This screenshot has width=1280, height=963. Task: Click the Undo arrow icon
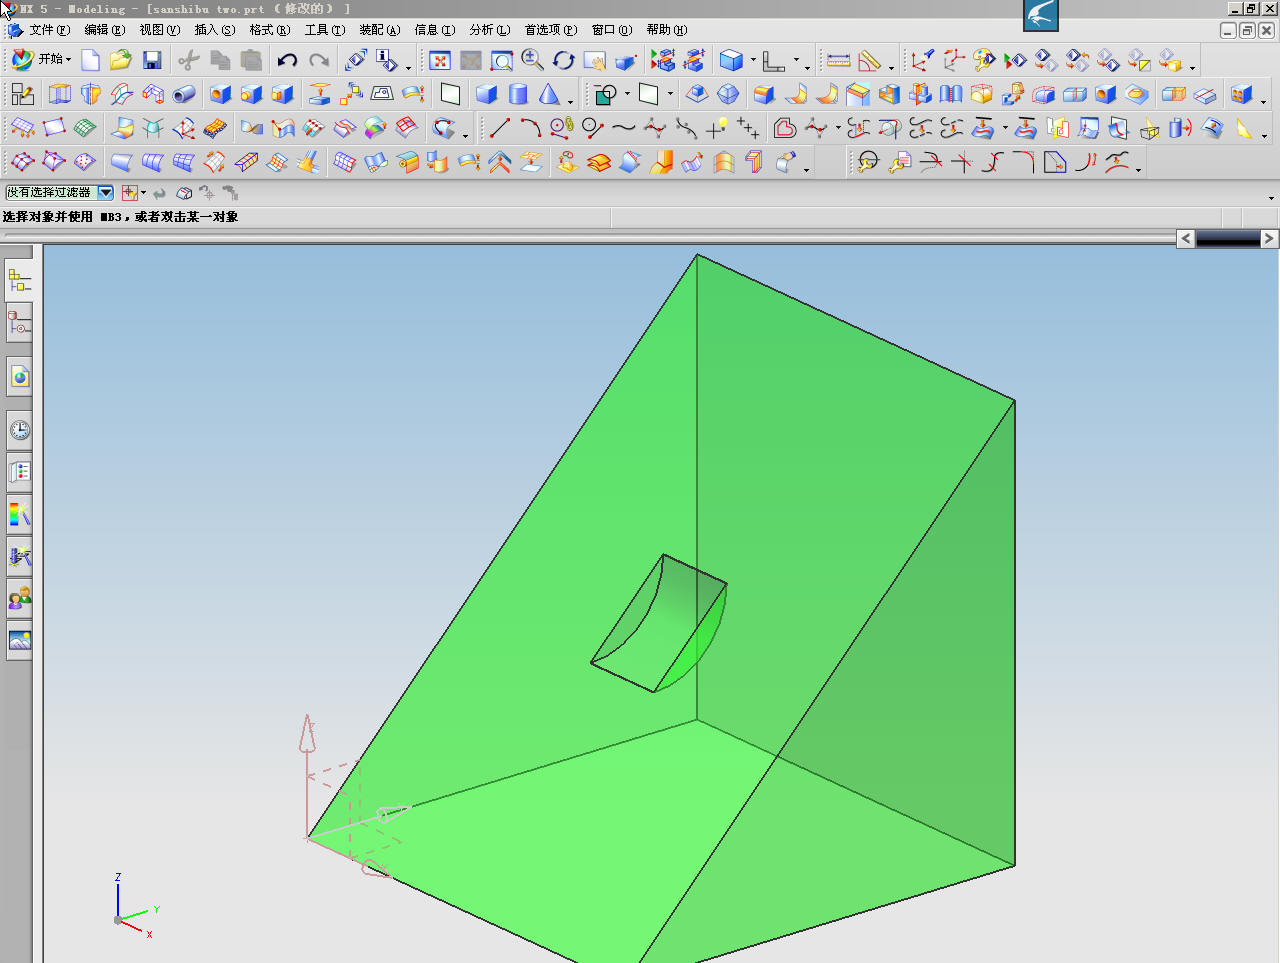pos(287,60)
